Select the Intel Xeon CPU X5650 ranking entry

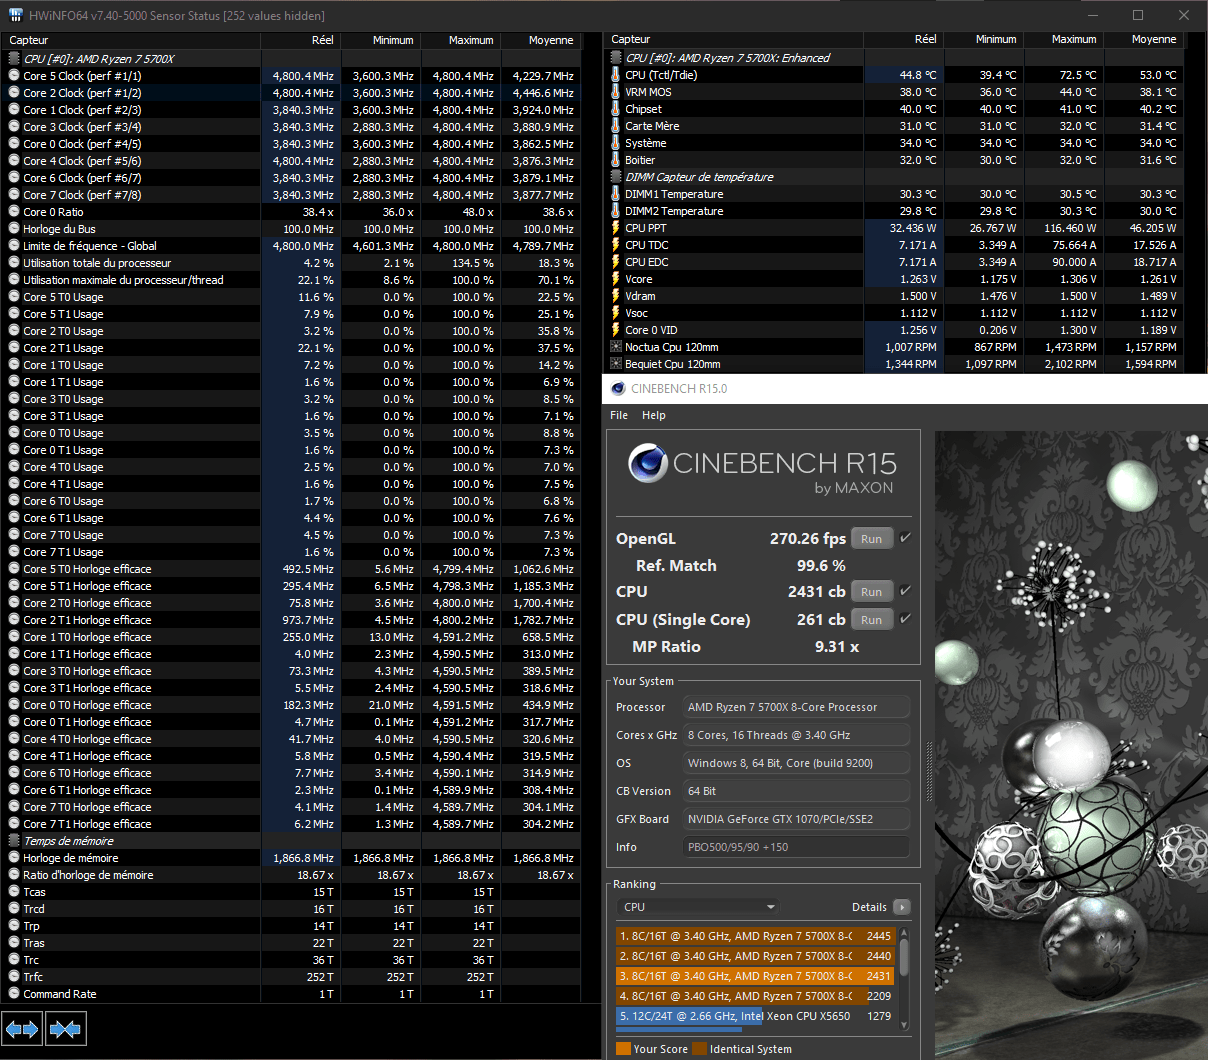point(755,1016)
